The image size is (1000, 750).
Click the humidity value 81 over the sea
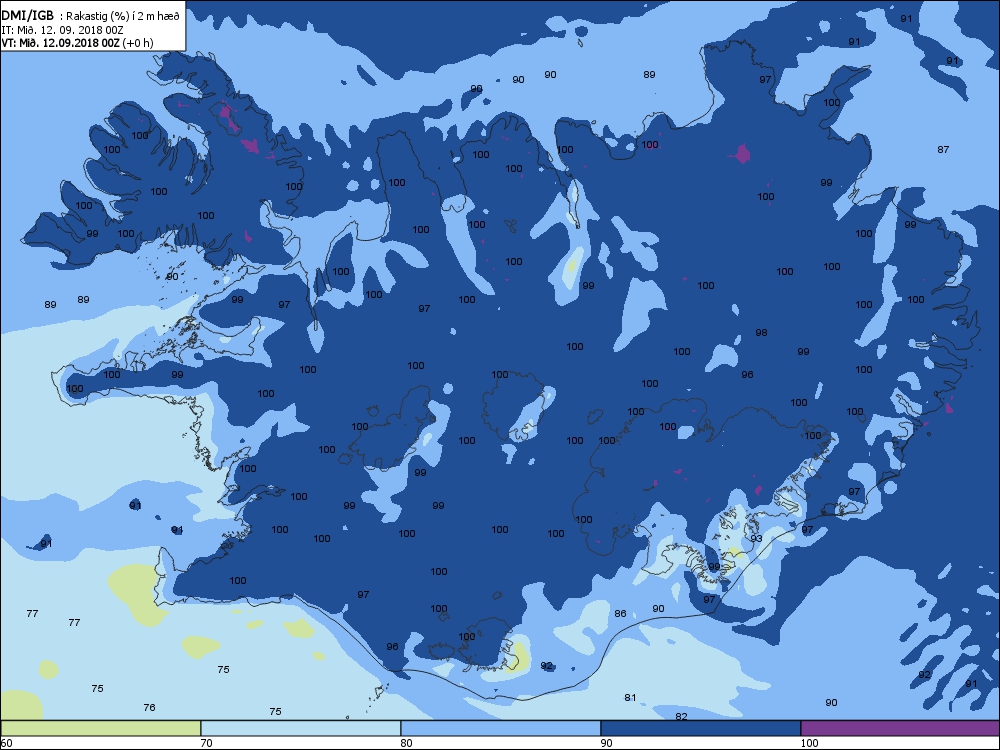pyautogui.click(x=630, y=698)
